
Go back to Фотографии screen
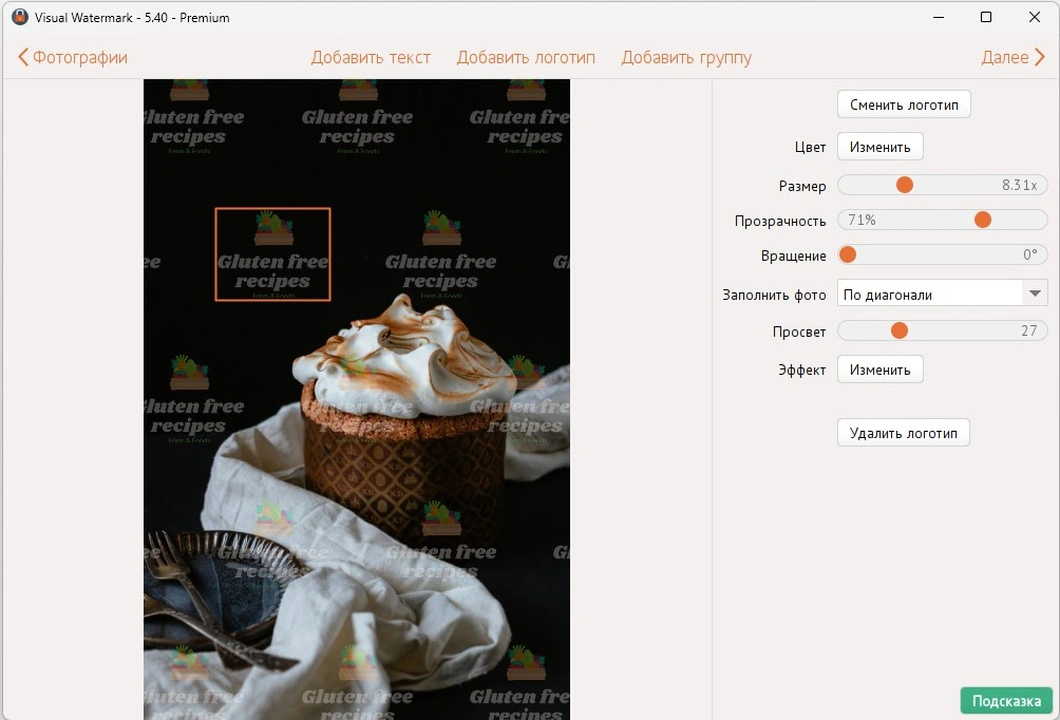coord(72,57)
